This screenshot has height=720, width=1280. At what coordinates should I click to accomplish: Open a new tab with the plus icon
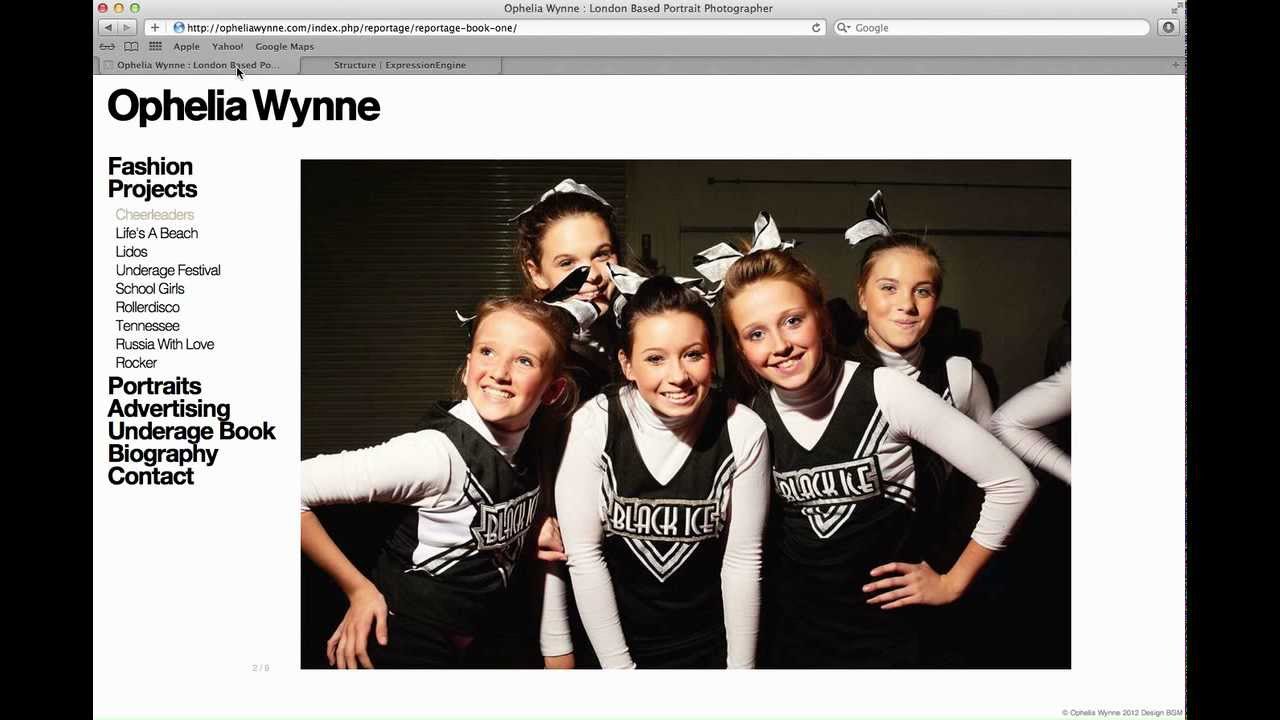[x=1176, y=65]
